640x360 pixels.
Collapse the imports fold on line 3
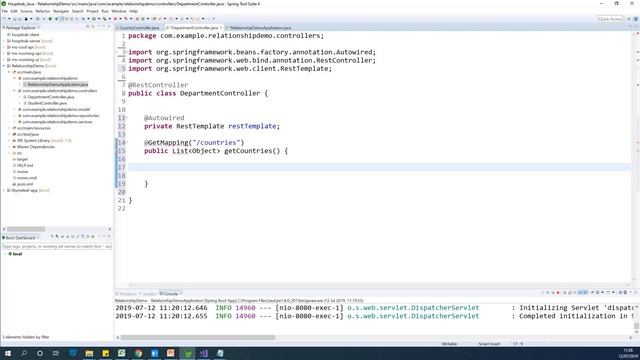tap(127, 52)
